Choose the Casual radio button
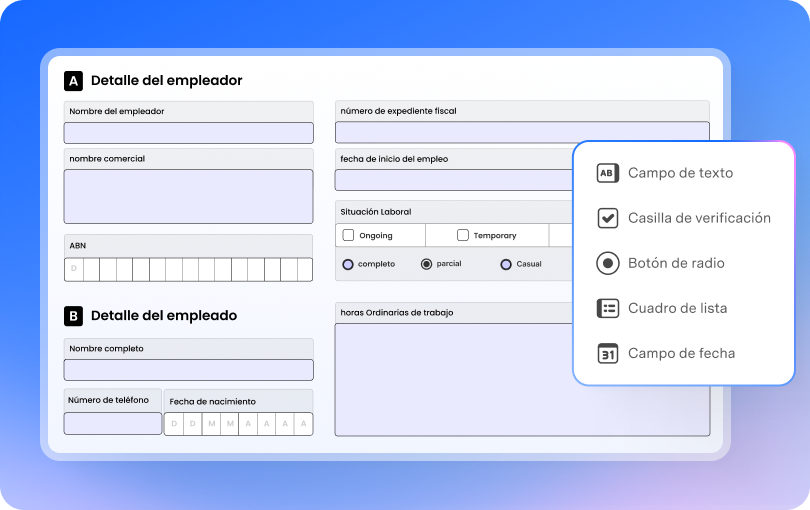 (506, 264)
